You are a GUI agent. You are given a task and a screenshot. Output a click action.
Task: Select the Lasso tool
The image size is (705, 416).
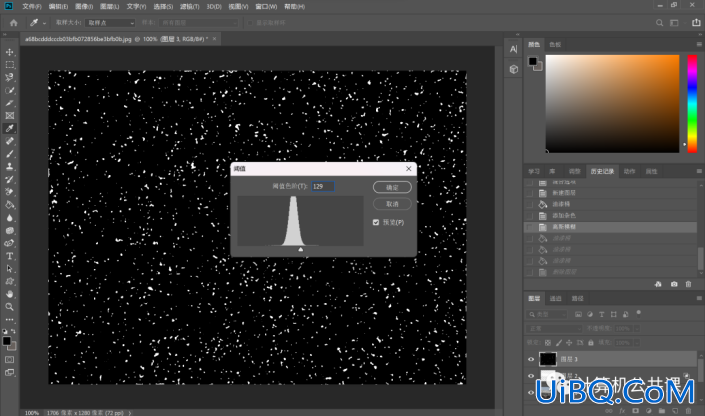9,77
